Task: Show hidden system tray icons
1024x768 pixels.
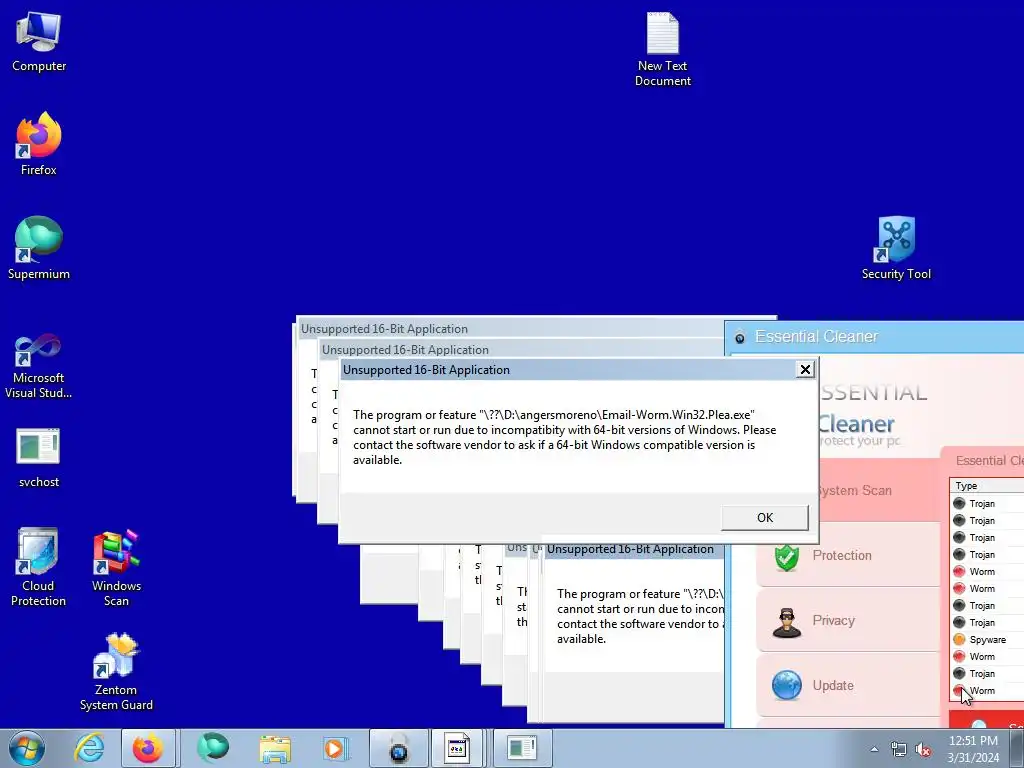Action: (x=874, y=749)
